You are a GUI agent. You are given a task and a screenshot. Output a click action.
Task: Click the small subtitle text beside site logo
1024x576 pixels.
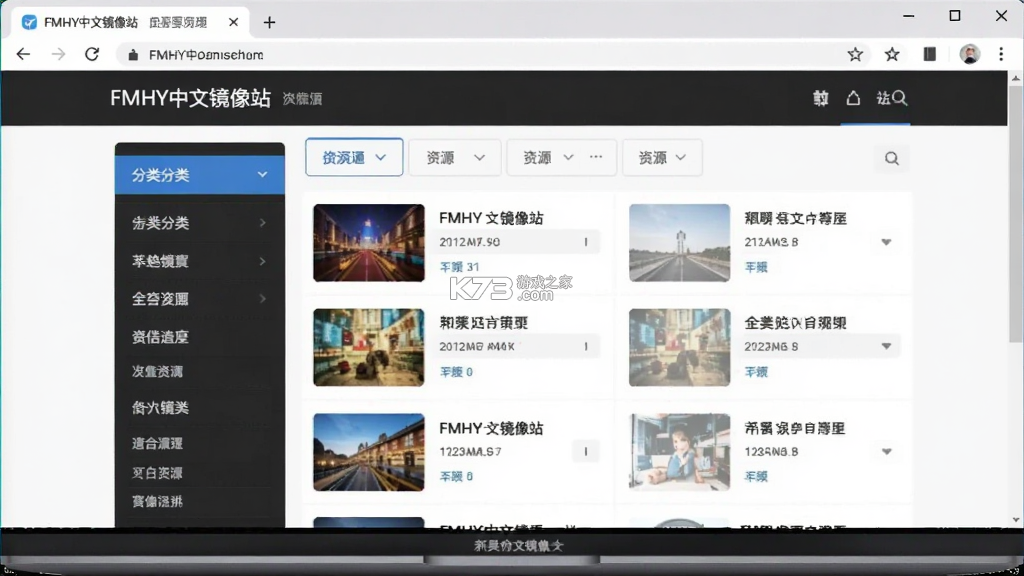[x=302, y=99]
